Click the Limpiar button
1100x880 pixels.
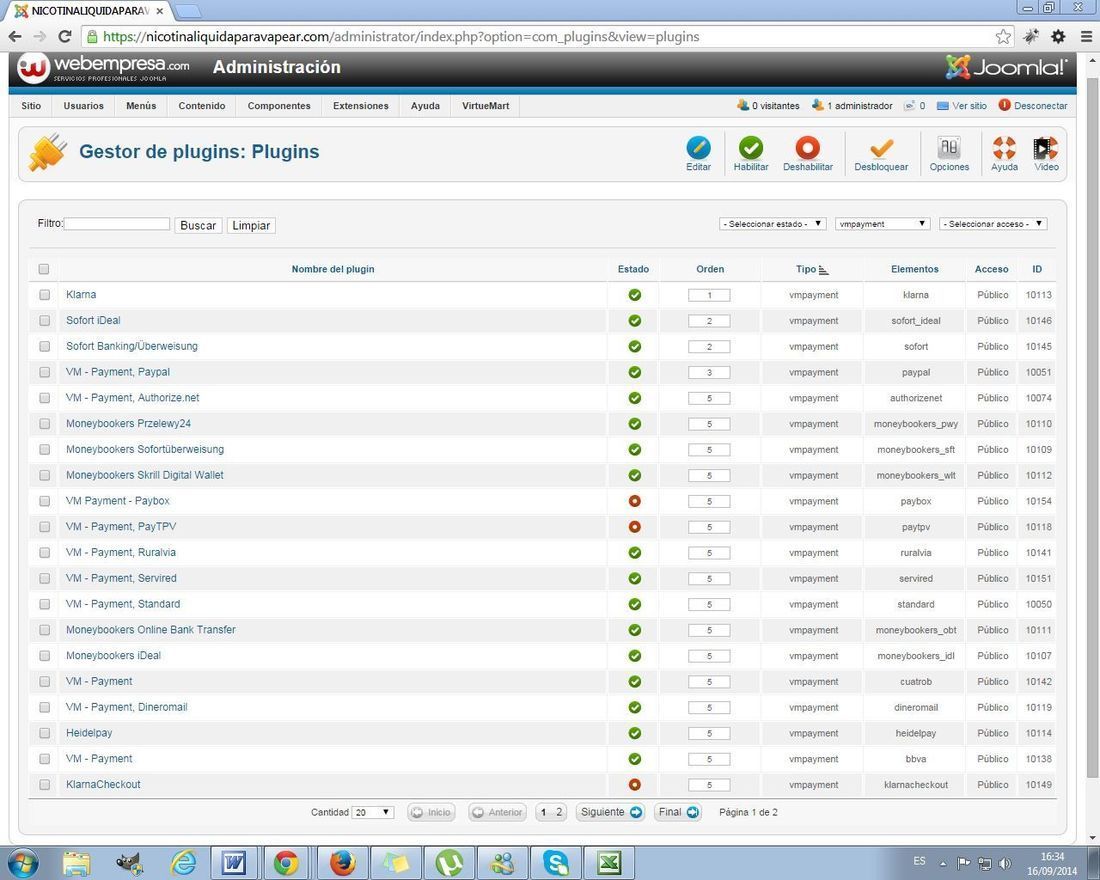coord(251,225)
